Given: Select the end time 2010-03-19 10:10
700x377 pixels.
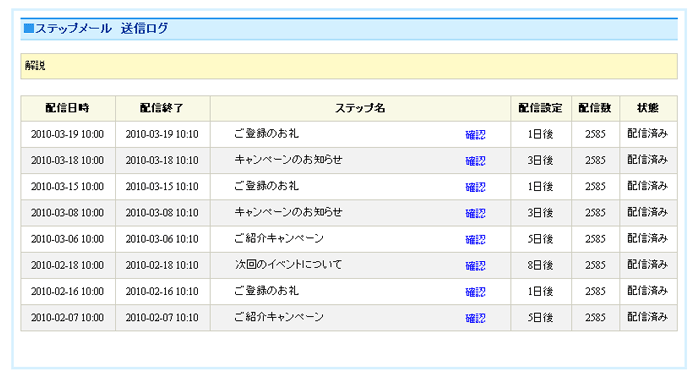Looking at the screenshot, I should 162,134.
